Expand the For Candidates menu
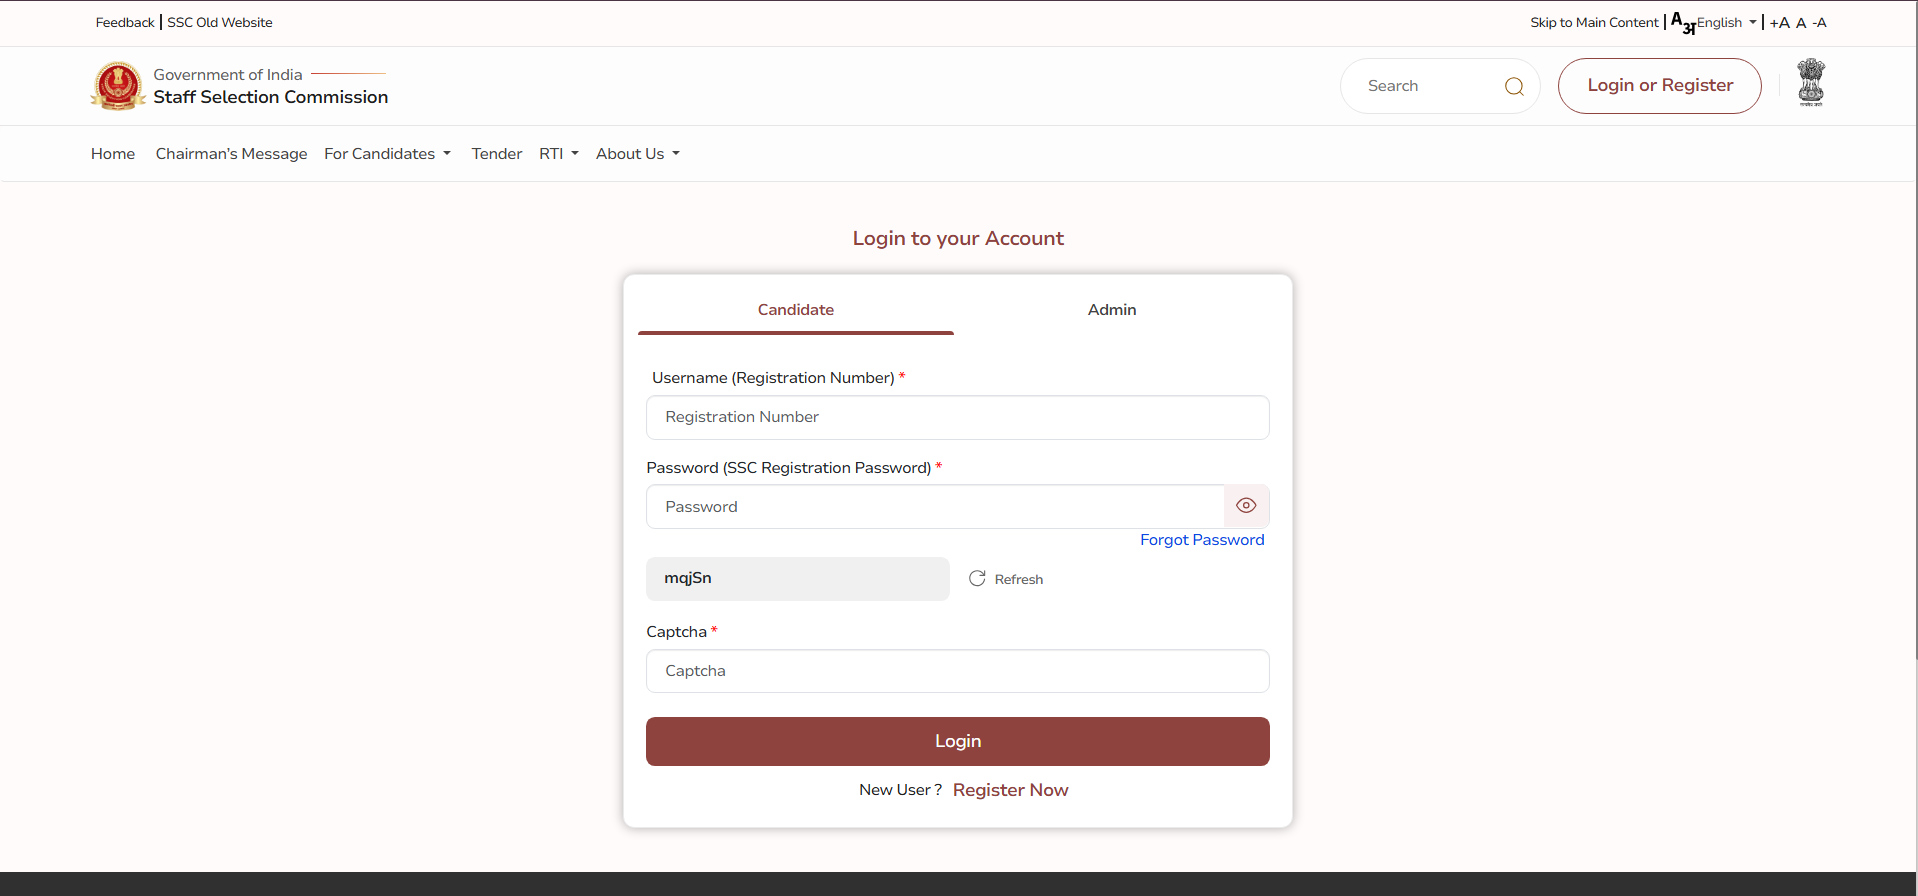Image resolution: width=1918 pixels, height=896 pixels. (387, 154)
